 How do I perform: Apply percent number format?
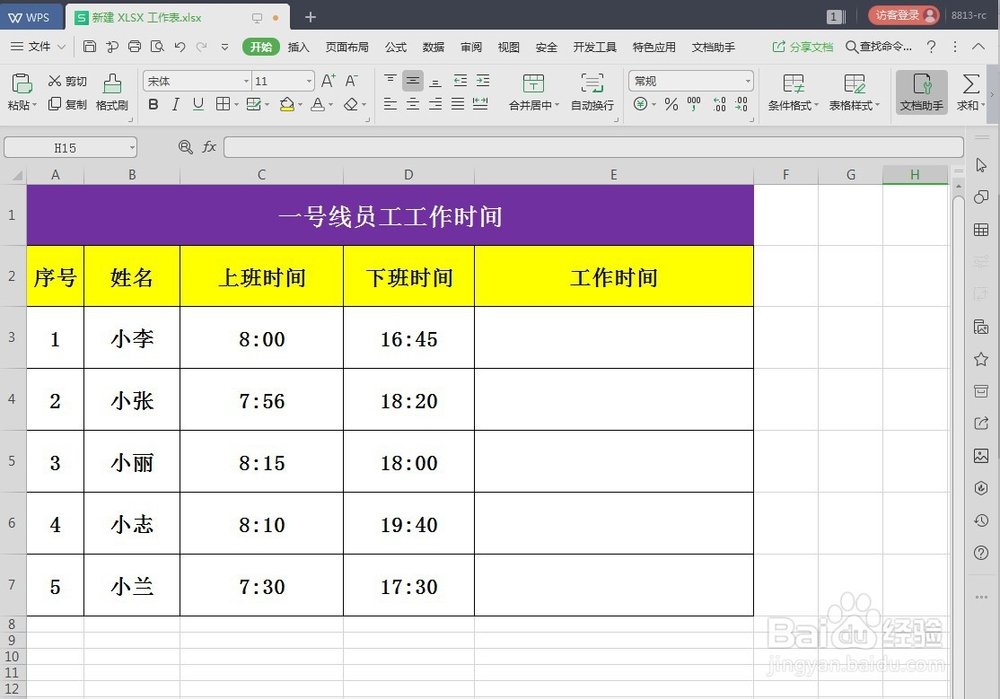tap(672, 104)
